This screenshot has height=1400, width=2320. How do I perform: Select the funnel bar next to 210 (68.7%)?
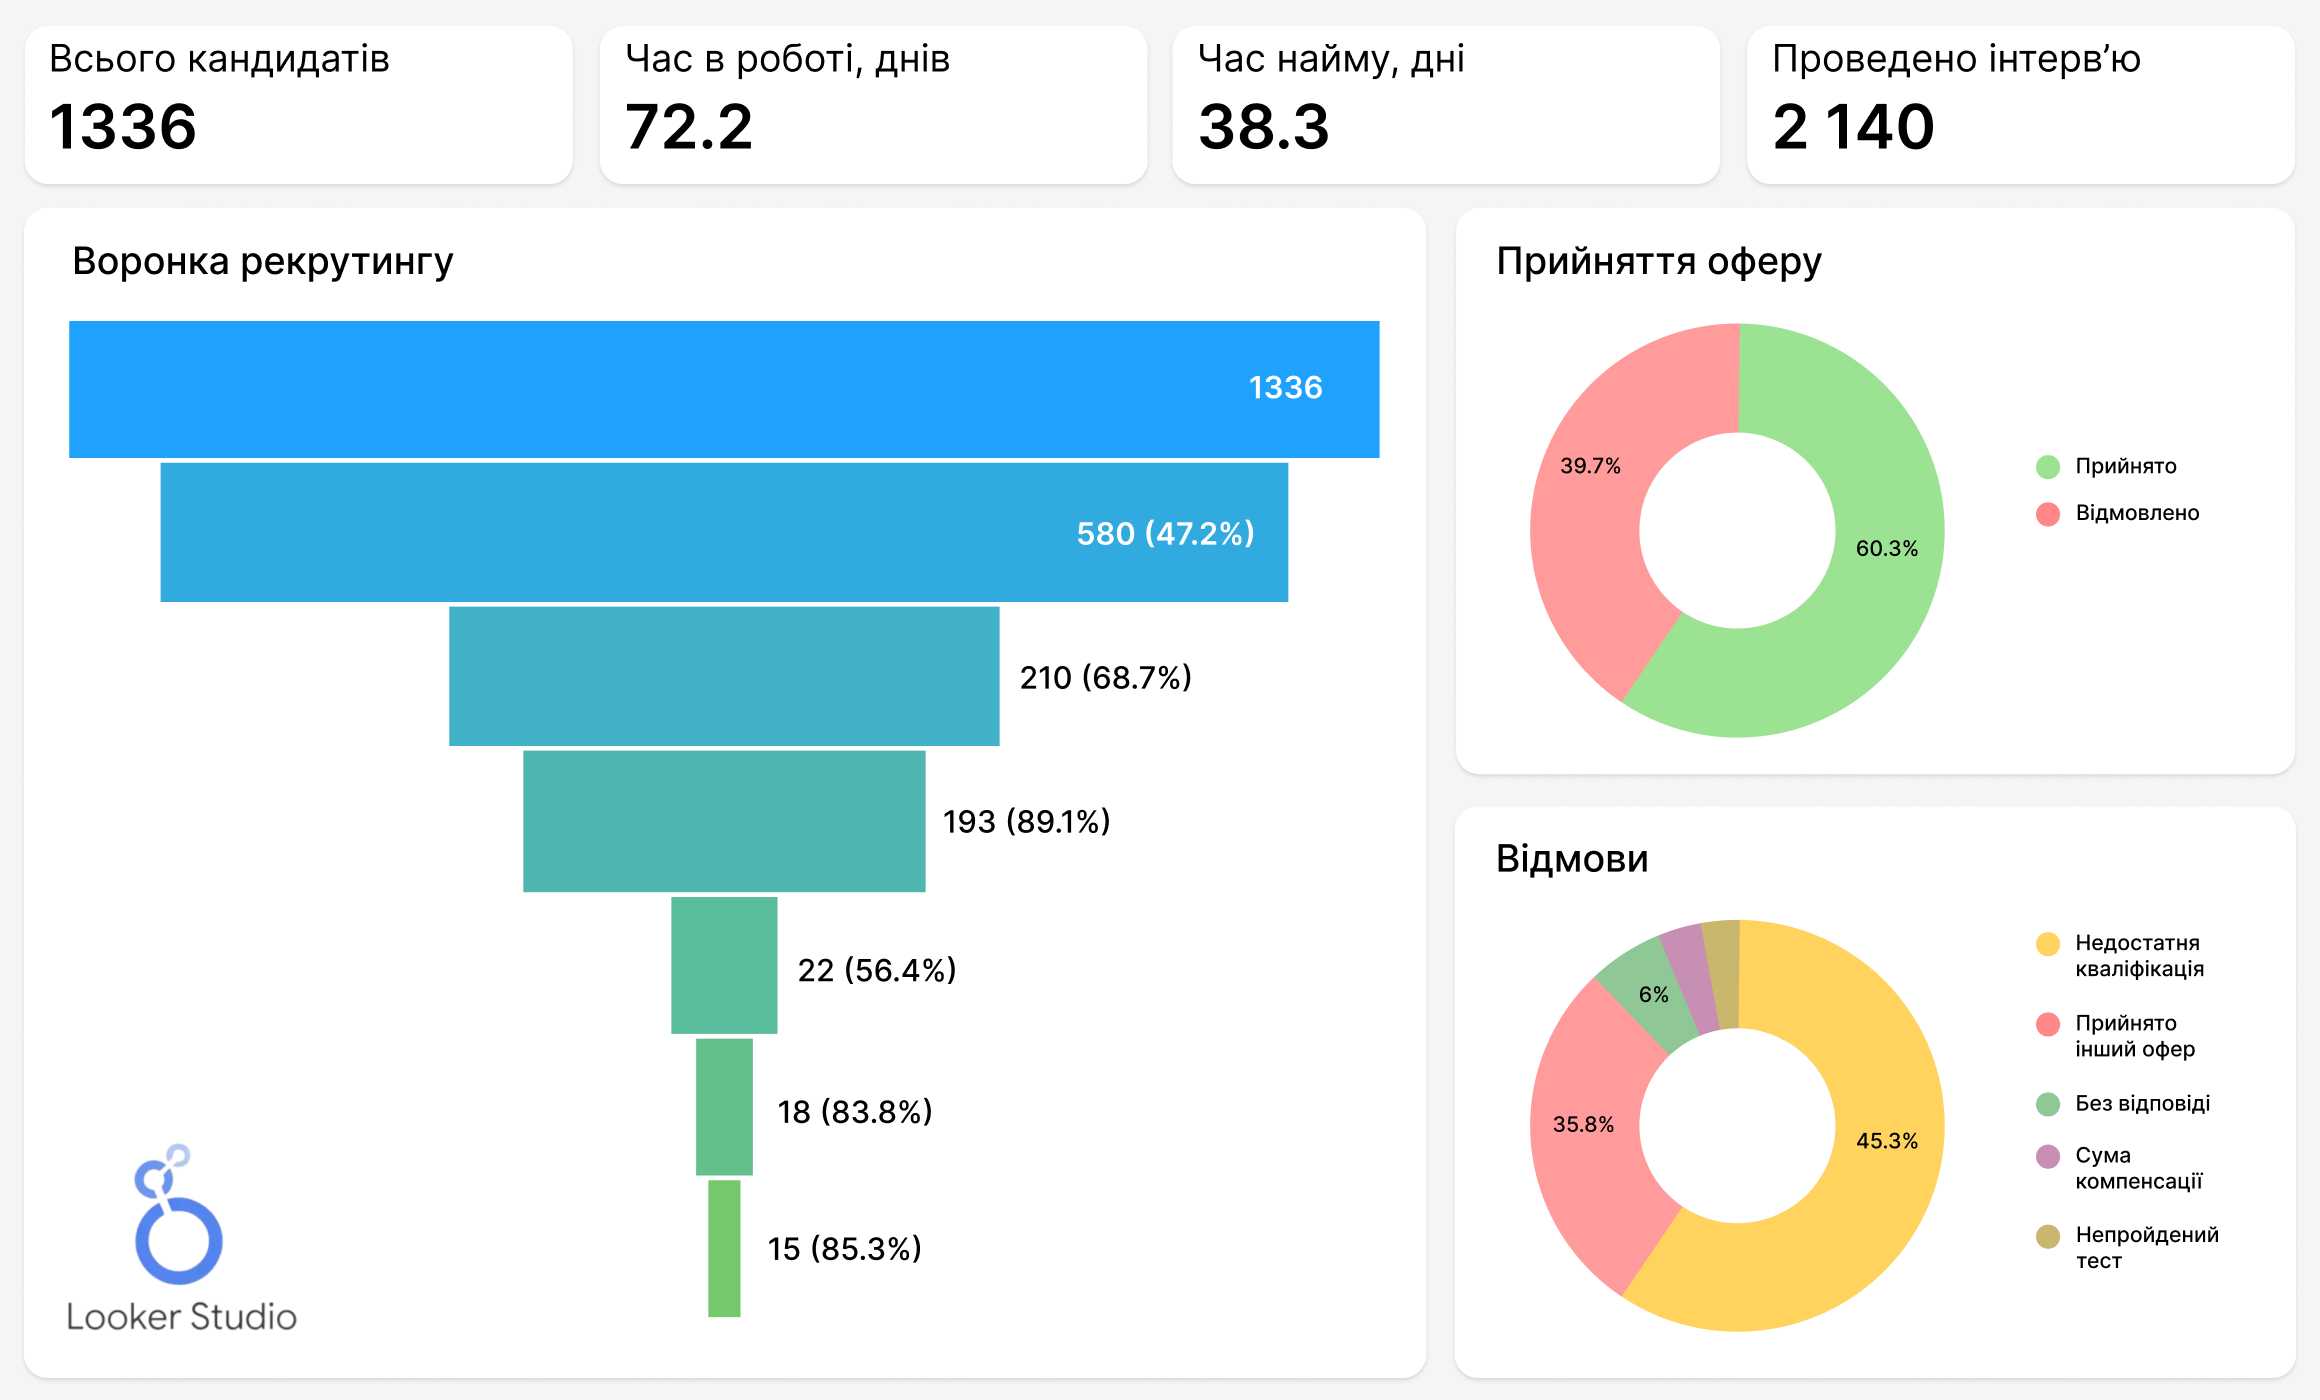click(x=723, y=676)
